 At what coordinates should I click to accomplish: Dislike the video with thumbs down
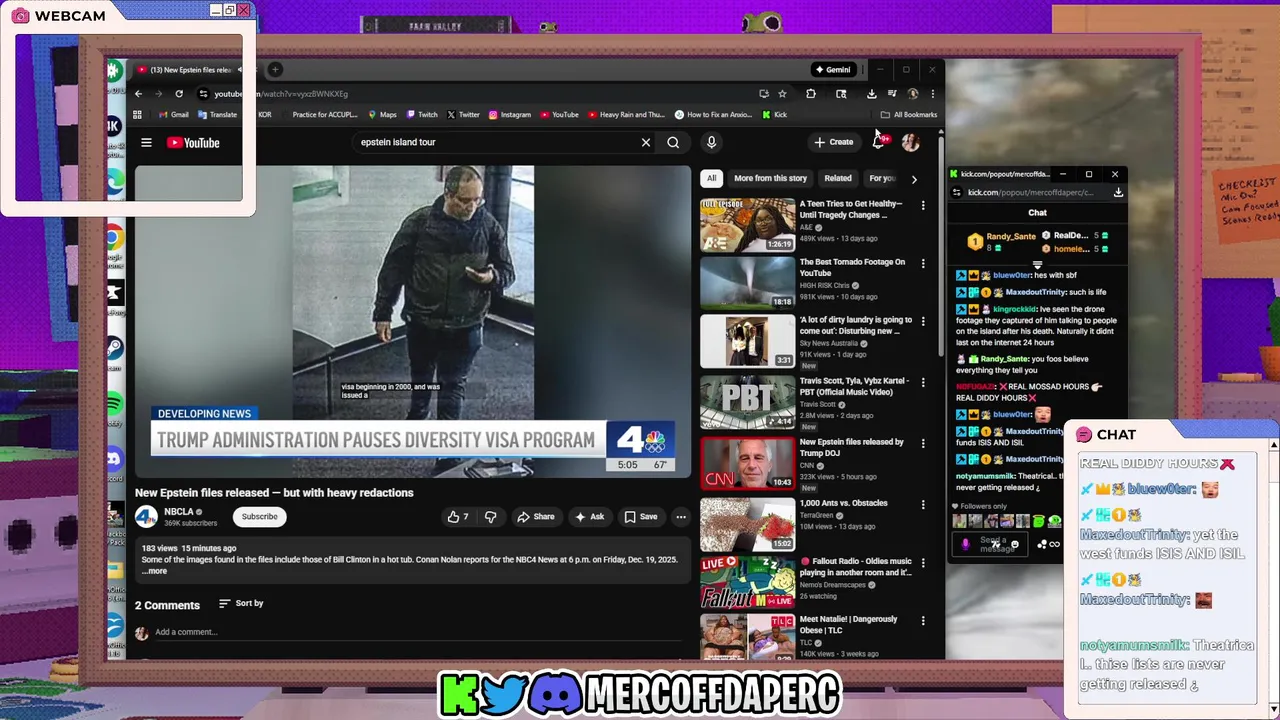(x=490, y=517)
